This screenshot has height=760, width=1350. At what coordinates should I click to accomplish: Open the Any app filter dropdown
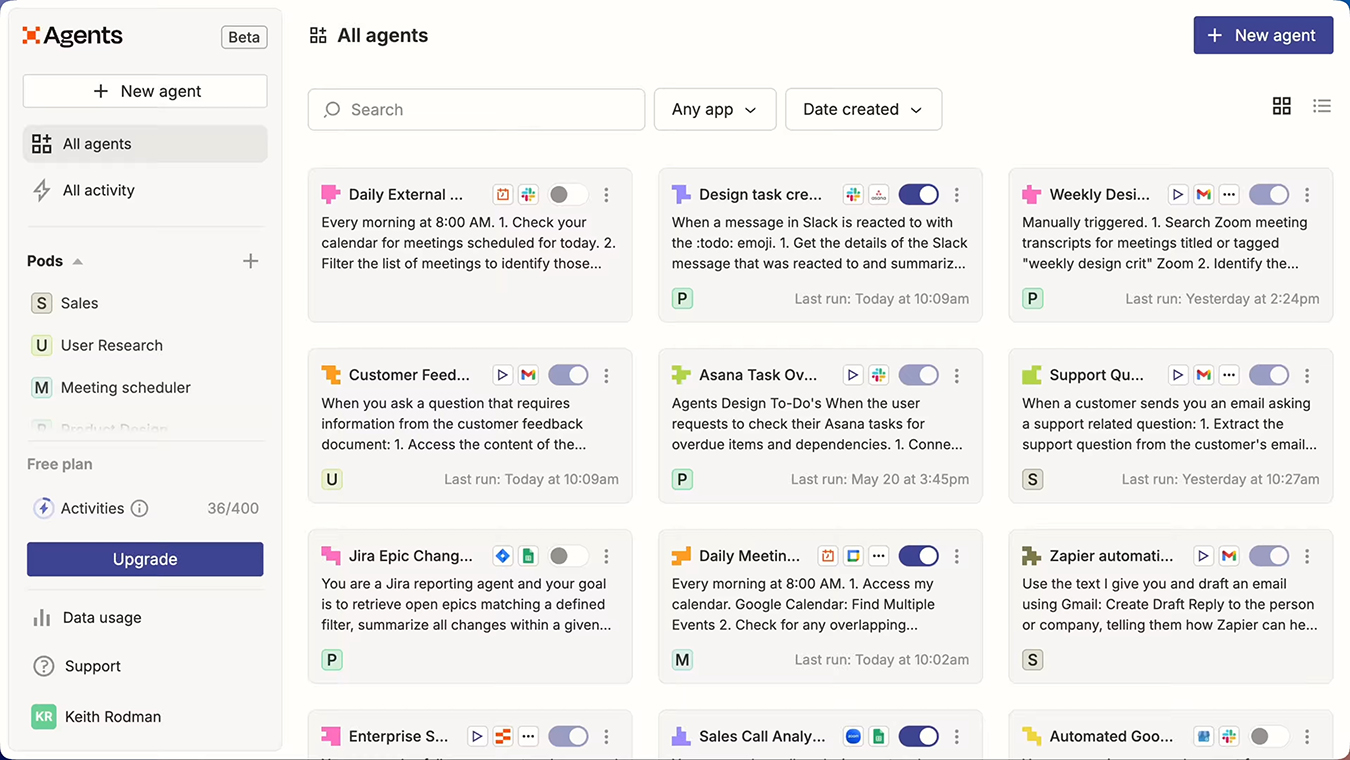pos(714,109)
